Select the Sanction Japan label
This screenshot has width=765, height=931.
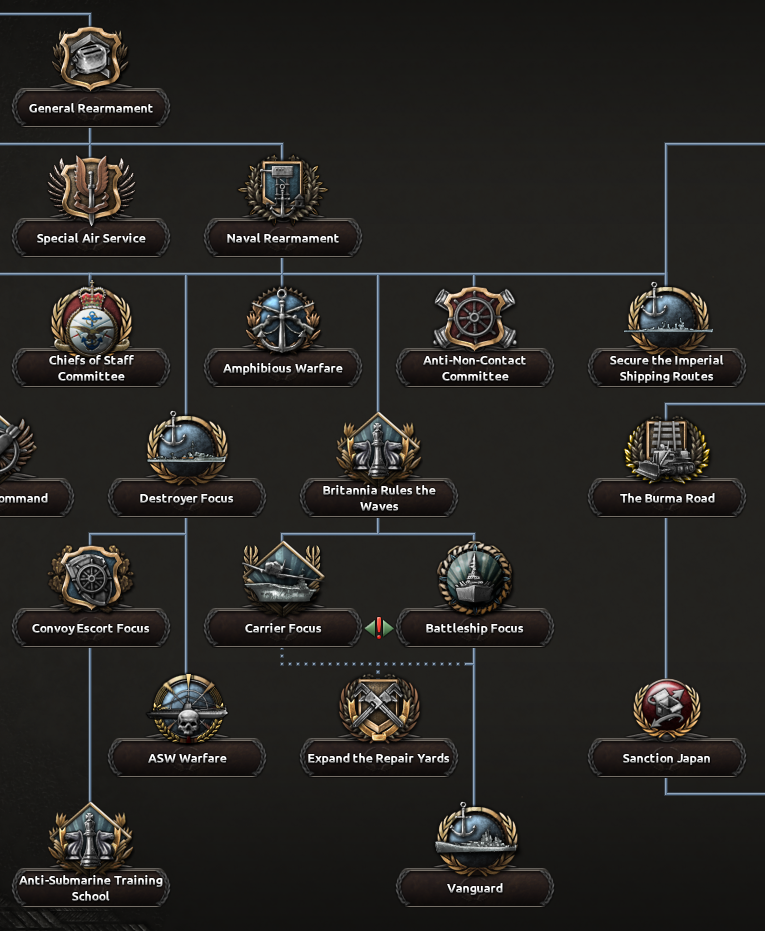[666, 758]
